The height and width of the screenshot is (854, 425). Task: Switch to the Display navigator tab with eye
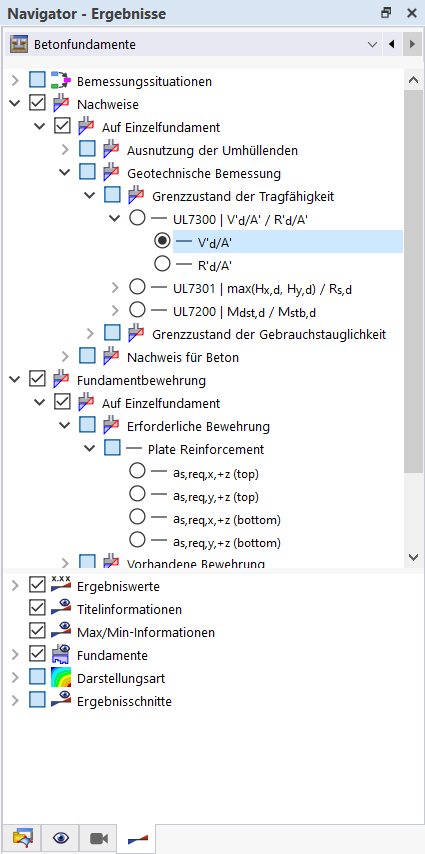[x=61, y=838]
